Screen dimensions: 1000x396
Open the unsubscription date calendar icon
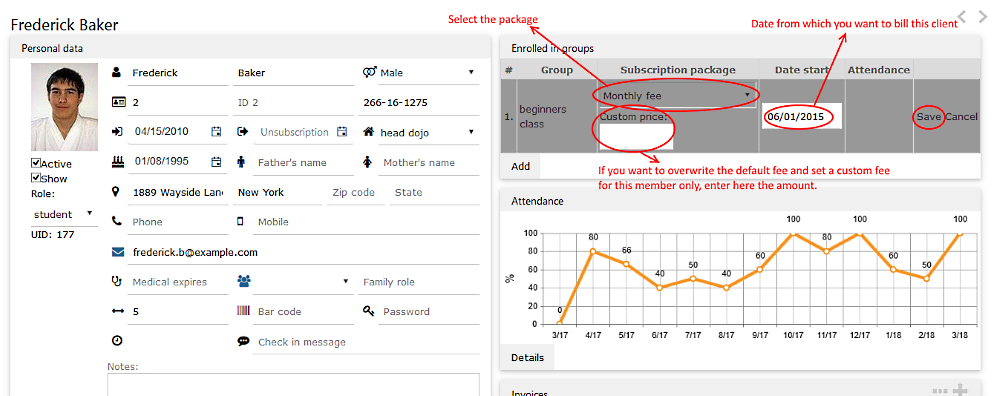342,131
